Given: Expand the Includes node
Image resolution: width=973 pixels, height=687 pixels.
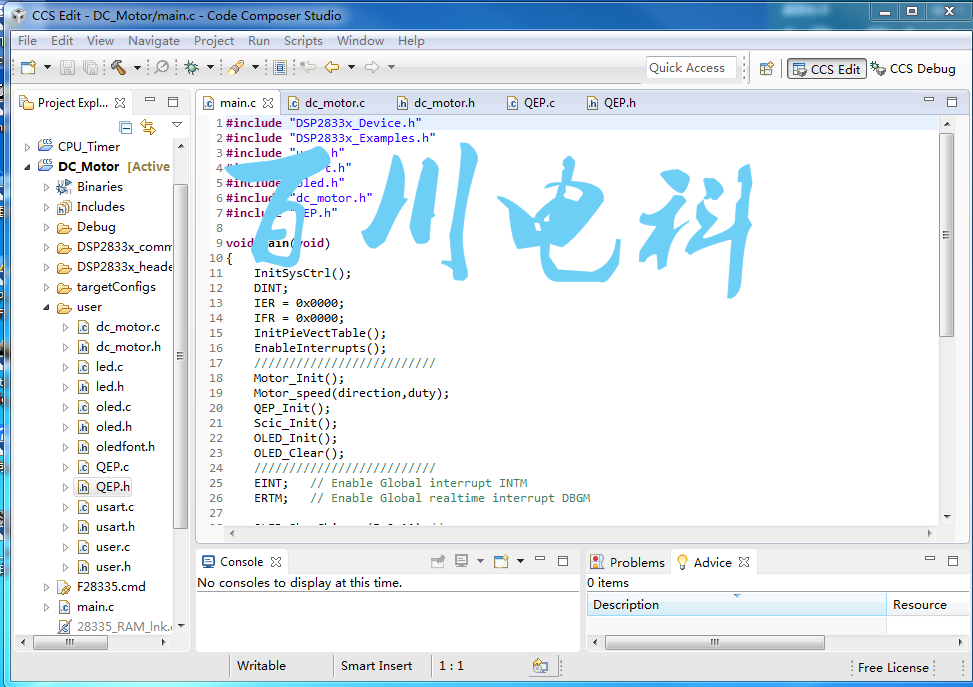Looking at the screenshot, I should point(46,207).
